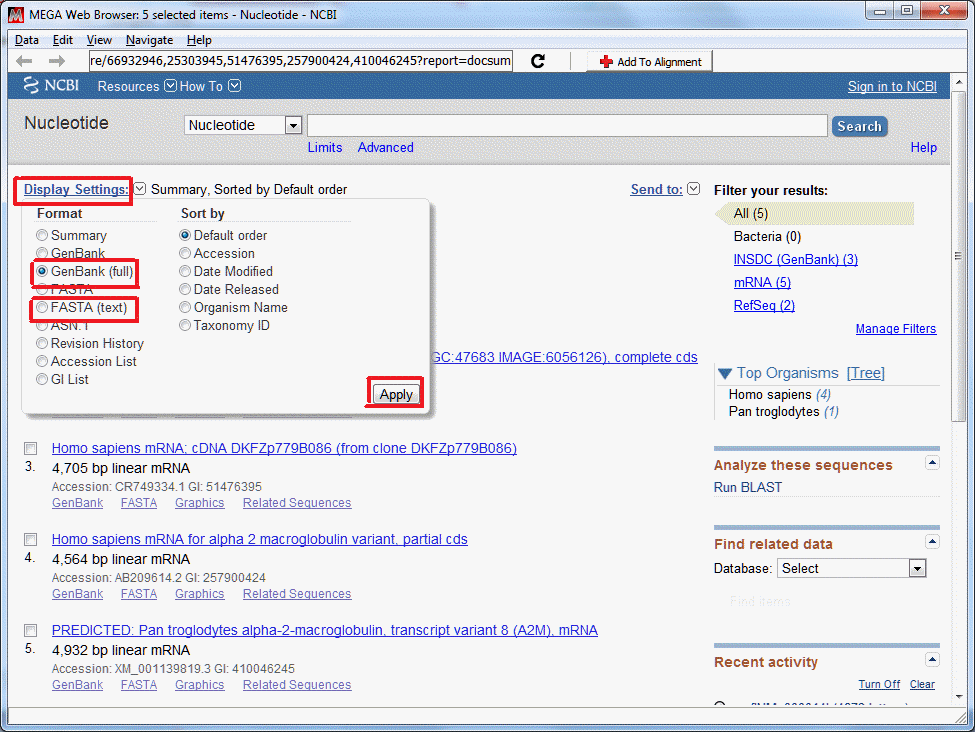This screenshot has height=732, width=975.
Task: Open the Navigate menu
Action: (149, 40)
